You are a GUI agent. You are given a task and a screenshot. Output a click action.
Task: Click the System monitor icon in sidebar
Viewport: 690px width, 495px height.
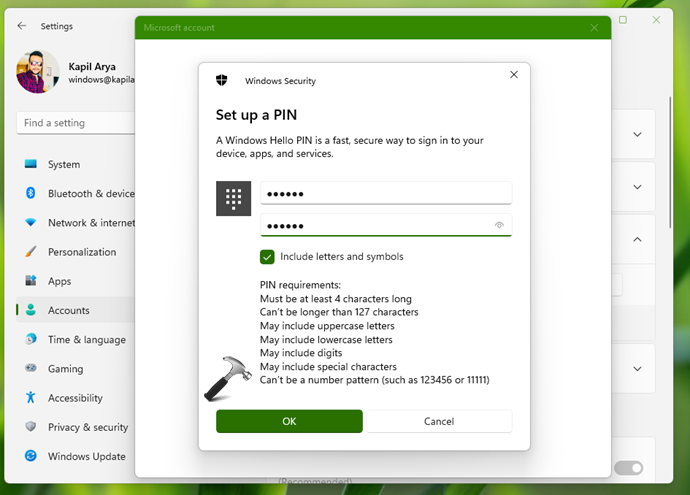[x=30, y=164]
